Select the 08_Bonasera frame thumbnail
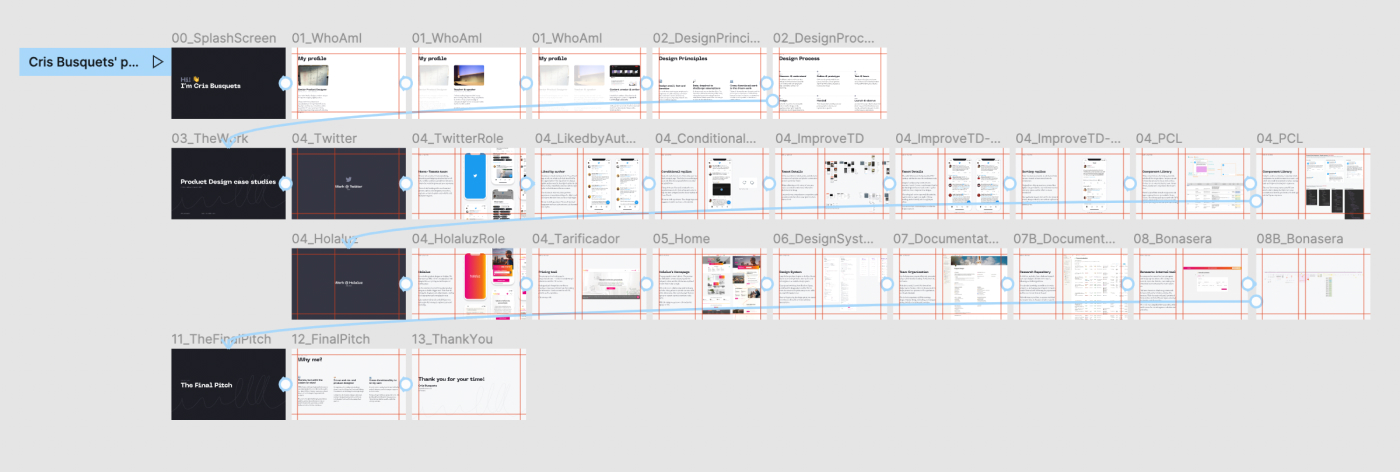Viewport: 1400px width, 472px height. (x=1192, y=284)
